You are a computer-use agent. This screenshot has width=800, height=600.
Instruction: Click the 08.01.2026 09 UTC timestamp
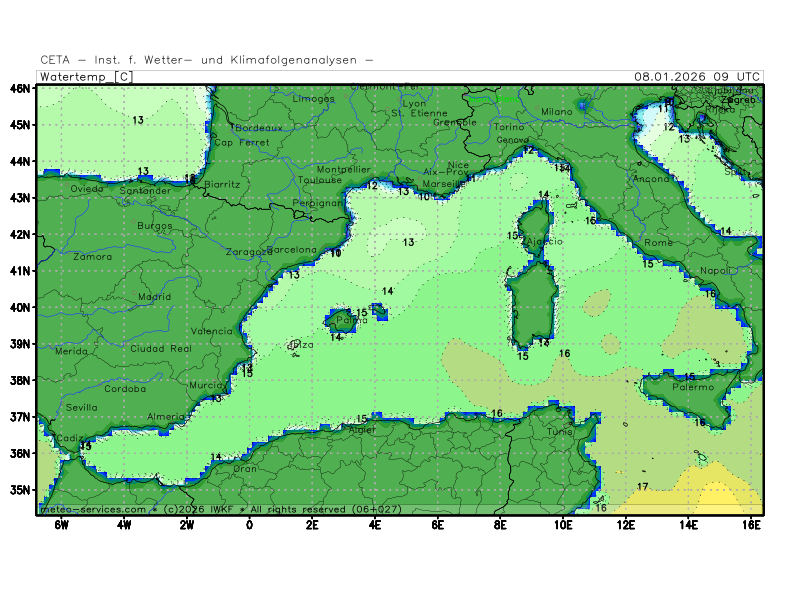click(697, 77)
